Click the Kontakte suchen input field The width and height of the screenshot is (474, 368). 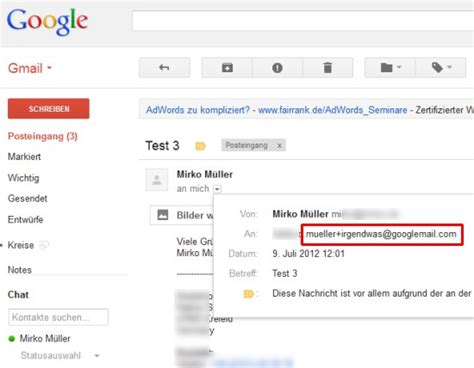58,317
